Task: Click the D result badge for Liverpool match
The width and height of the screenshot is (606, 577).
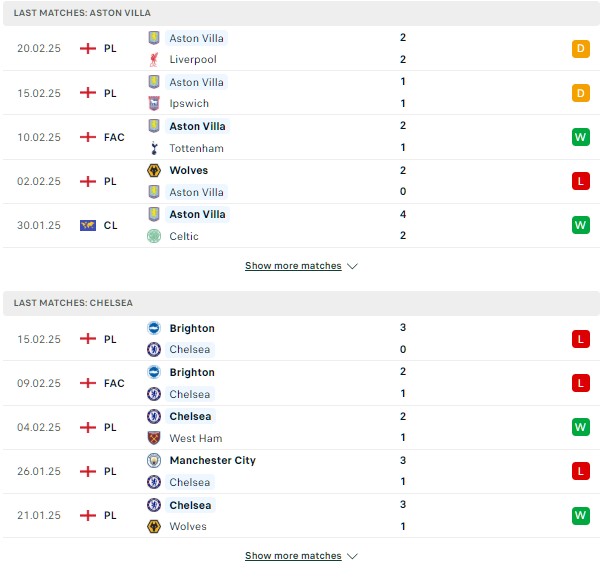Action: click(x=580, y=49)
